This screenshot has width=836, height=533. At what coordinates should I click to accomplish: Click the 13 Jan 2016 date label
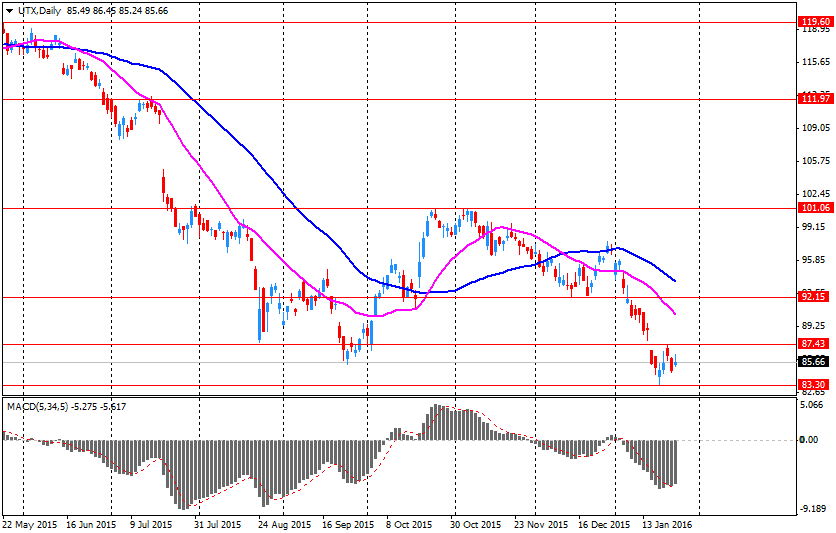tap(667, 525)
